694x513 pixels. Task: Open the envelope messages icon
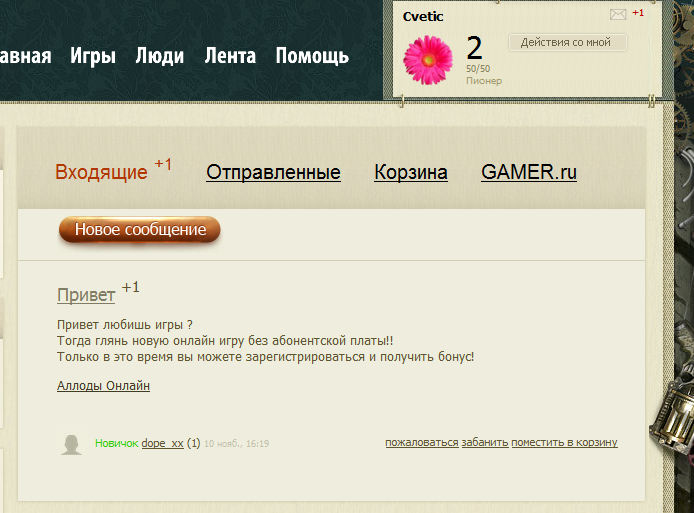(x=618, y=15)
